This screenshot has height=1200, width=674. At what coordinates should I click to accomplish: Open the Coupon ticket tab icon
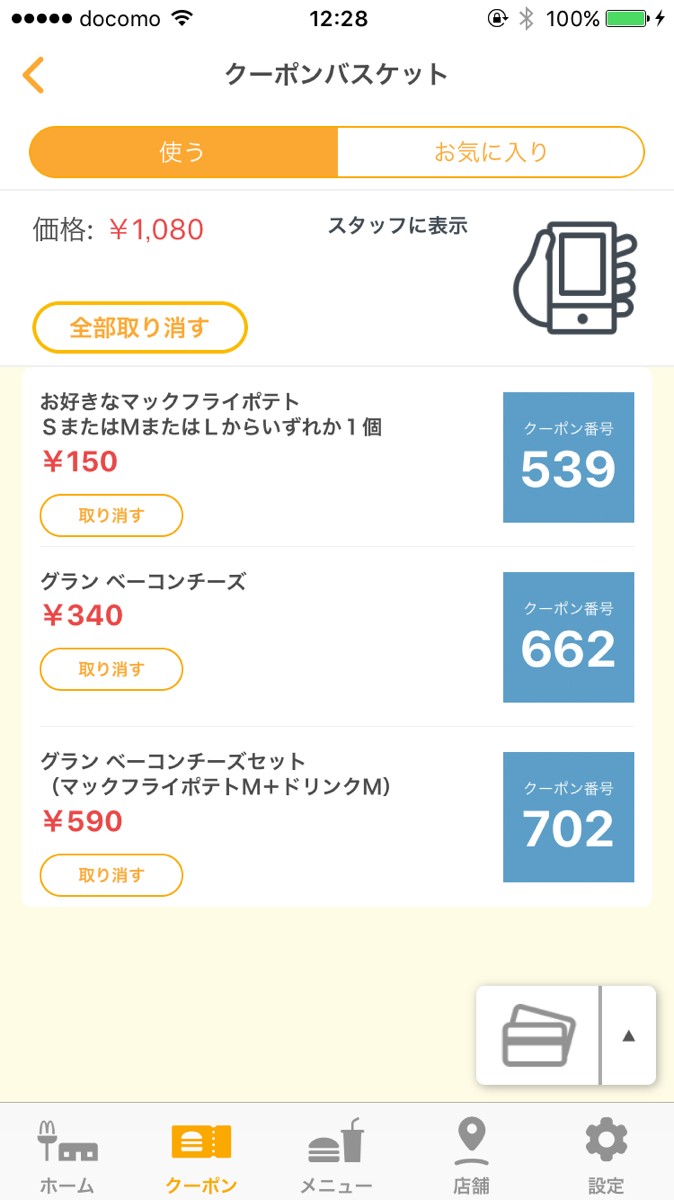tap(201, 1142)
